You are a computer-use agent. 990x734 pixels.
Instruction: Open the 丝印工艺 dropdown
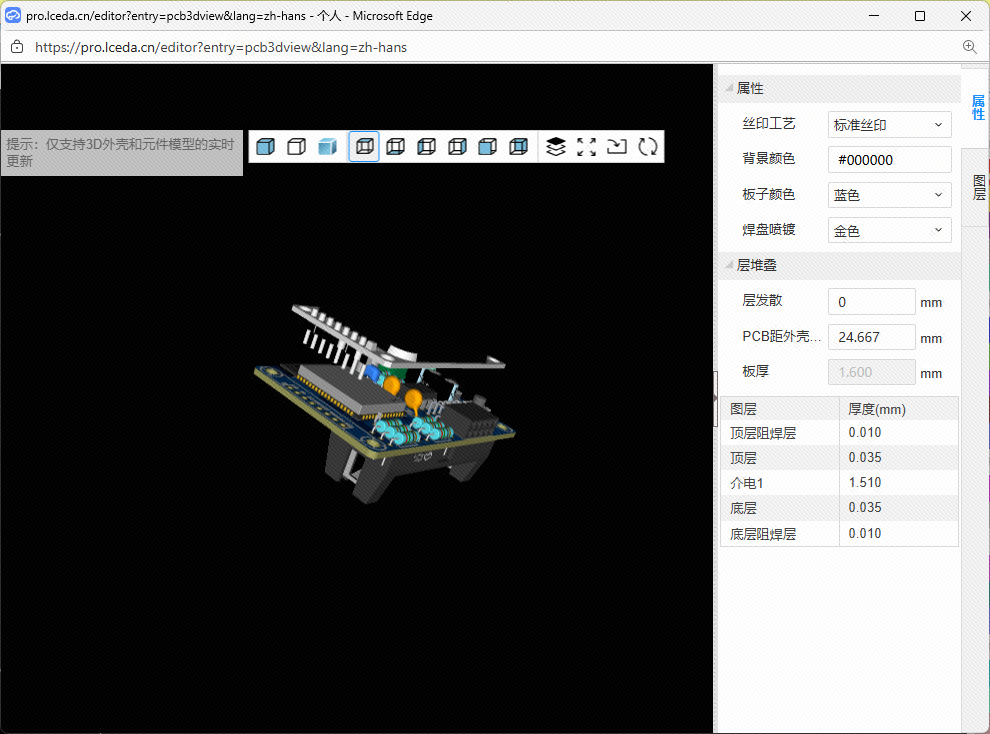[x=889, y=125]
